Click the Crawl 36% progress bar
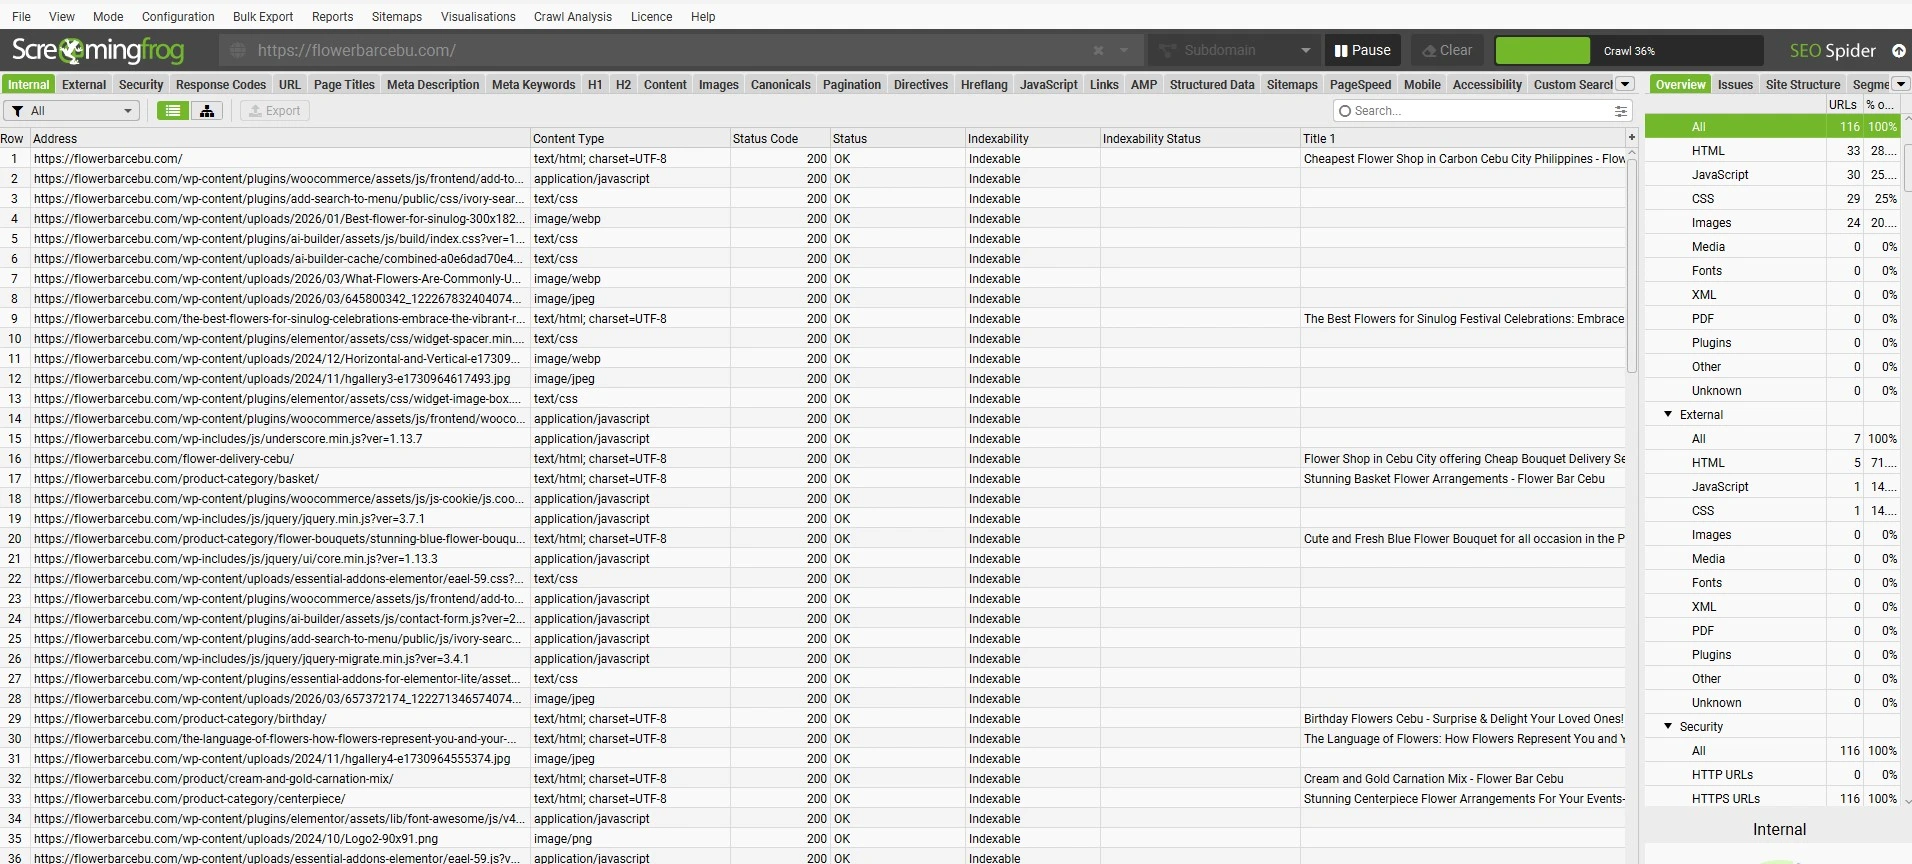 point(1628,50)
